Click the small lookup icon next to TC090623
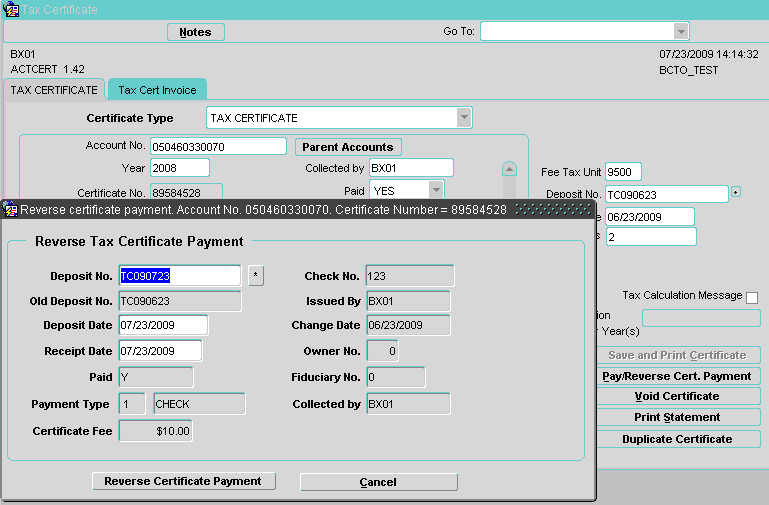Image resolution: width=769 pixels, height=505 pixels. click(736, 191)
